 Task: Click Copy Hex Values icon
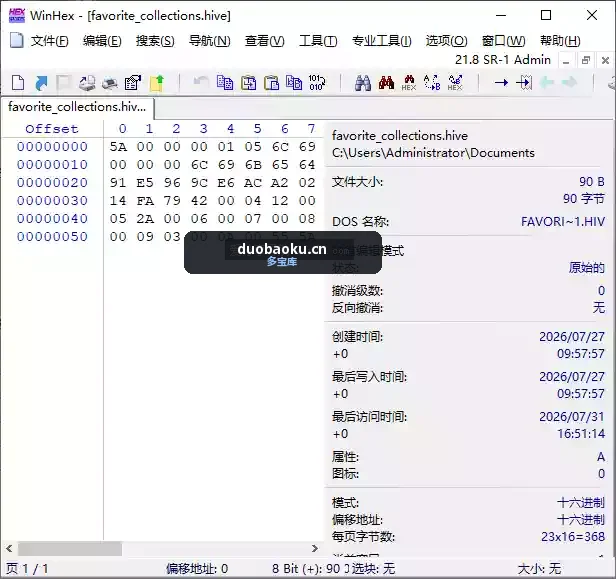[294, 83]
